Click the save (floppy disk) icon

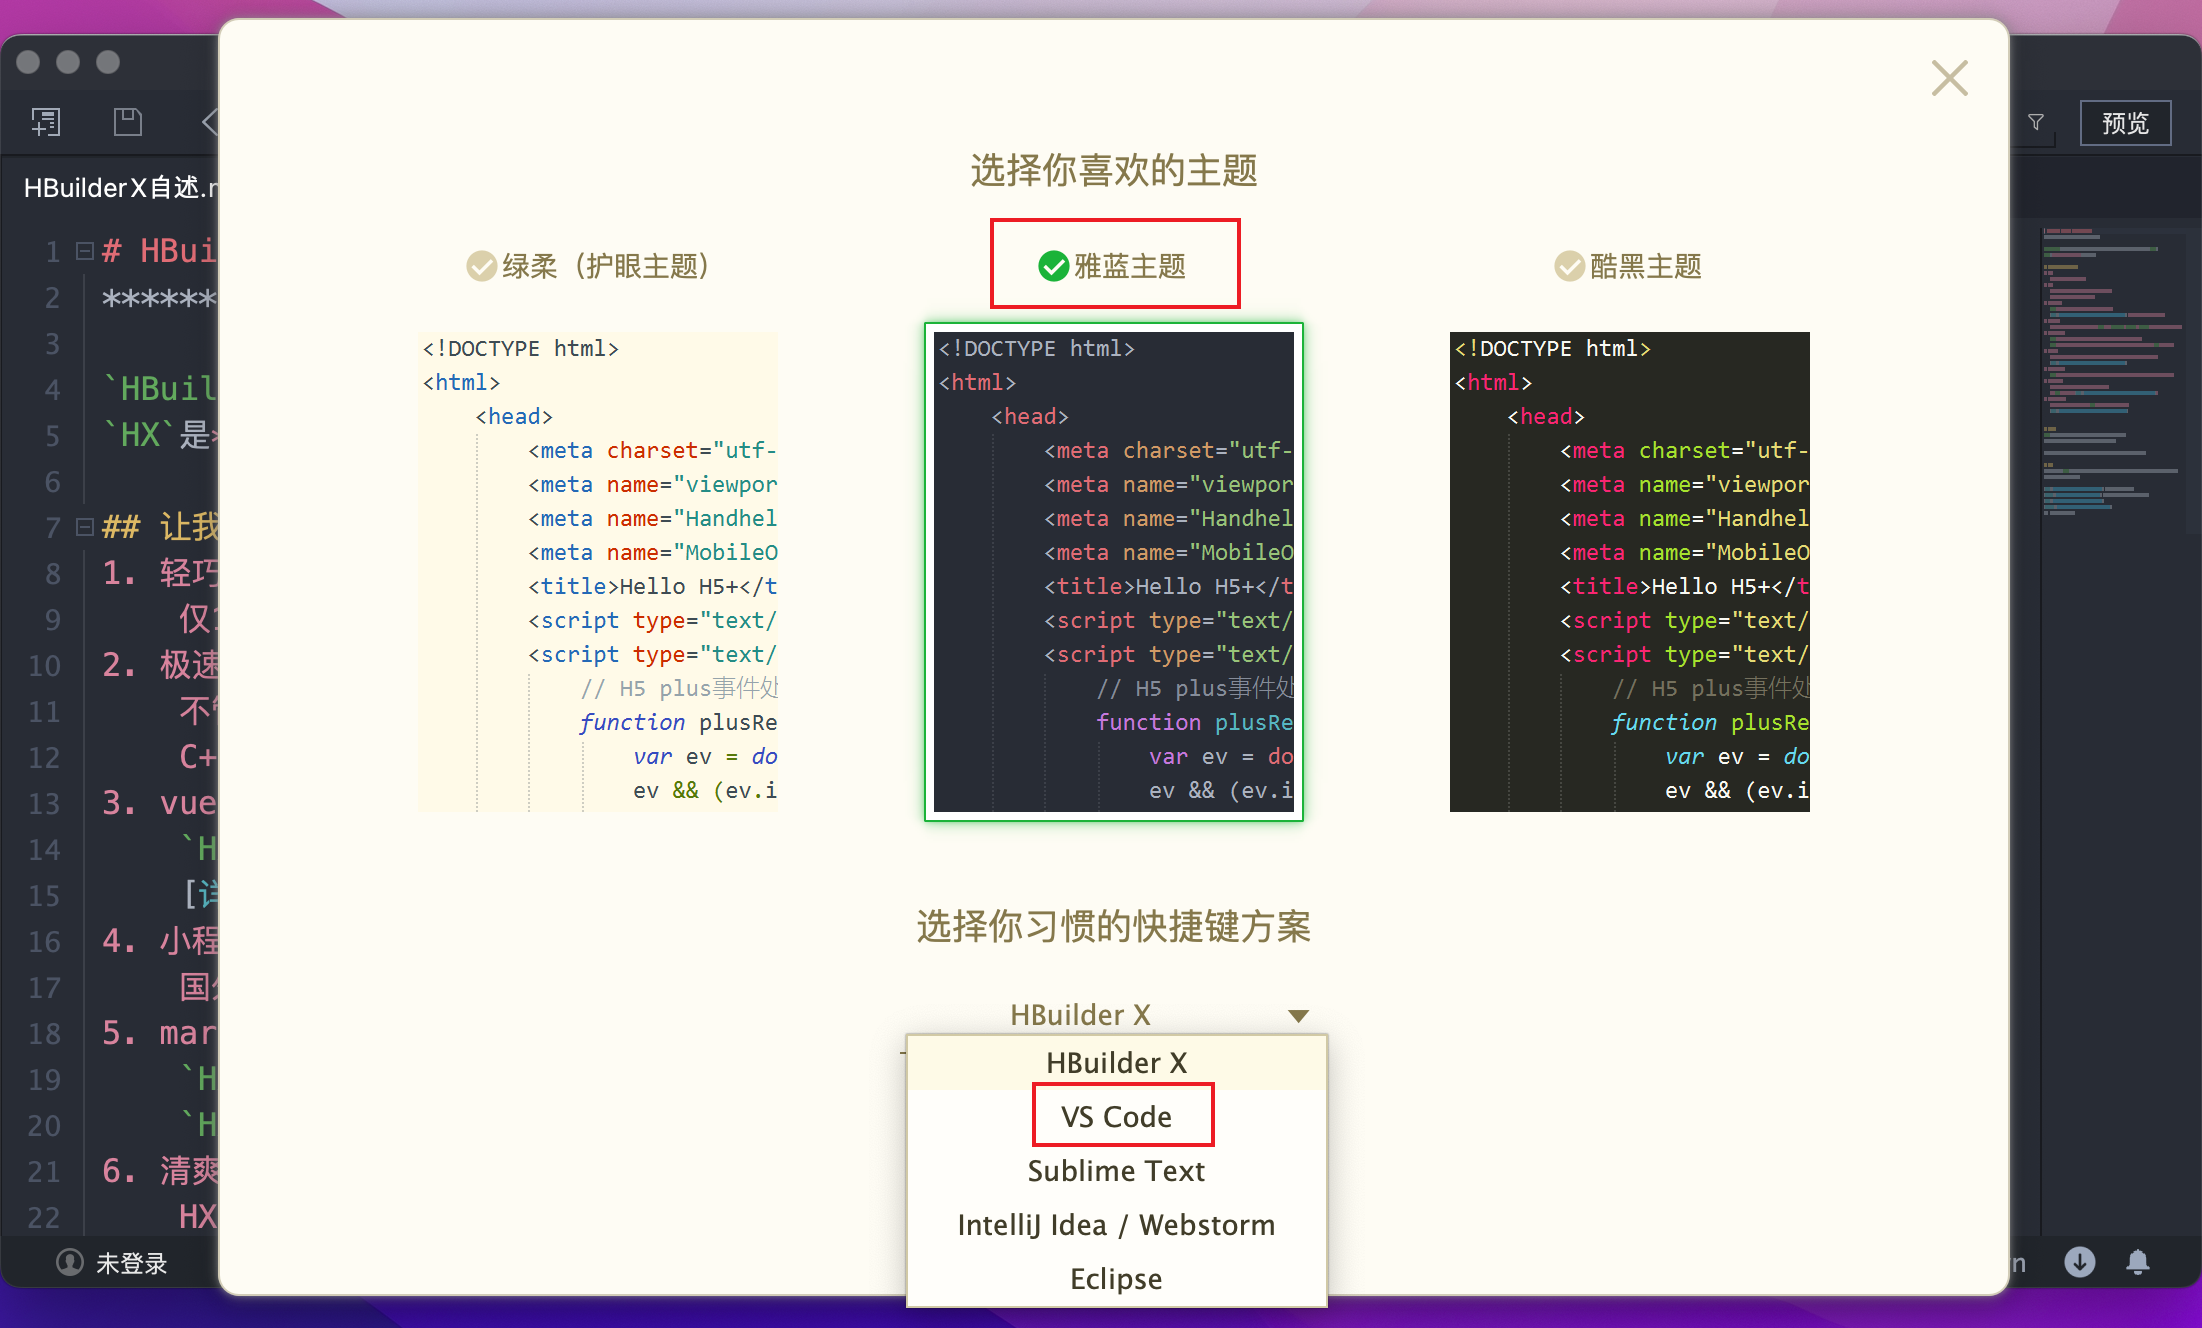pos(127,121)
